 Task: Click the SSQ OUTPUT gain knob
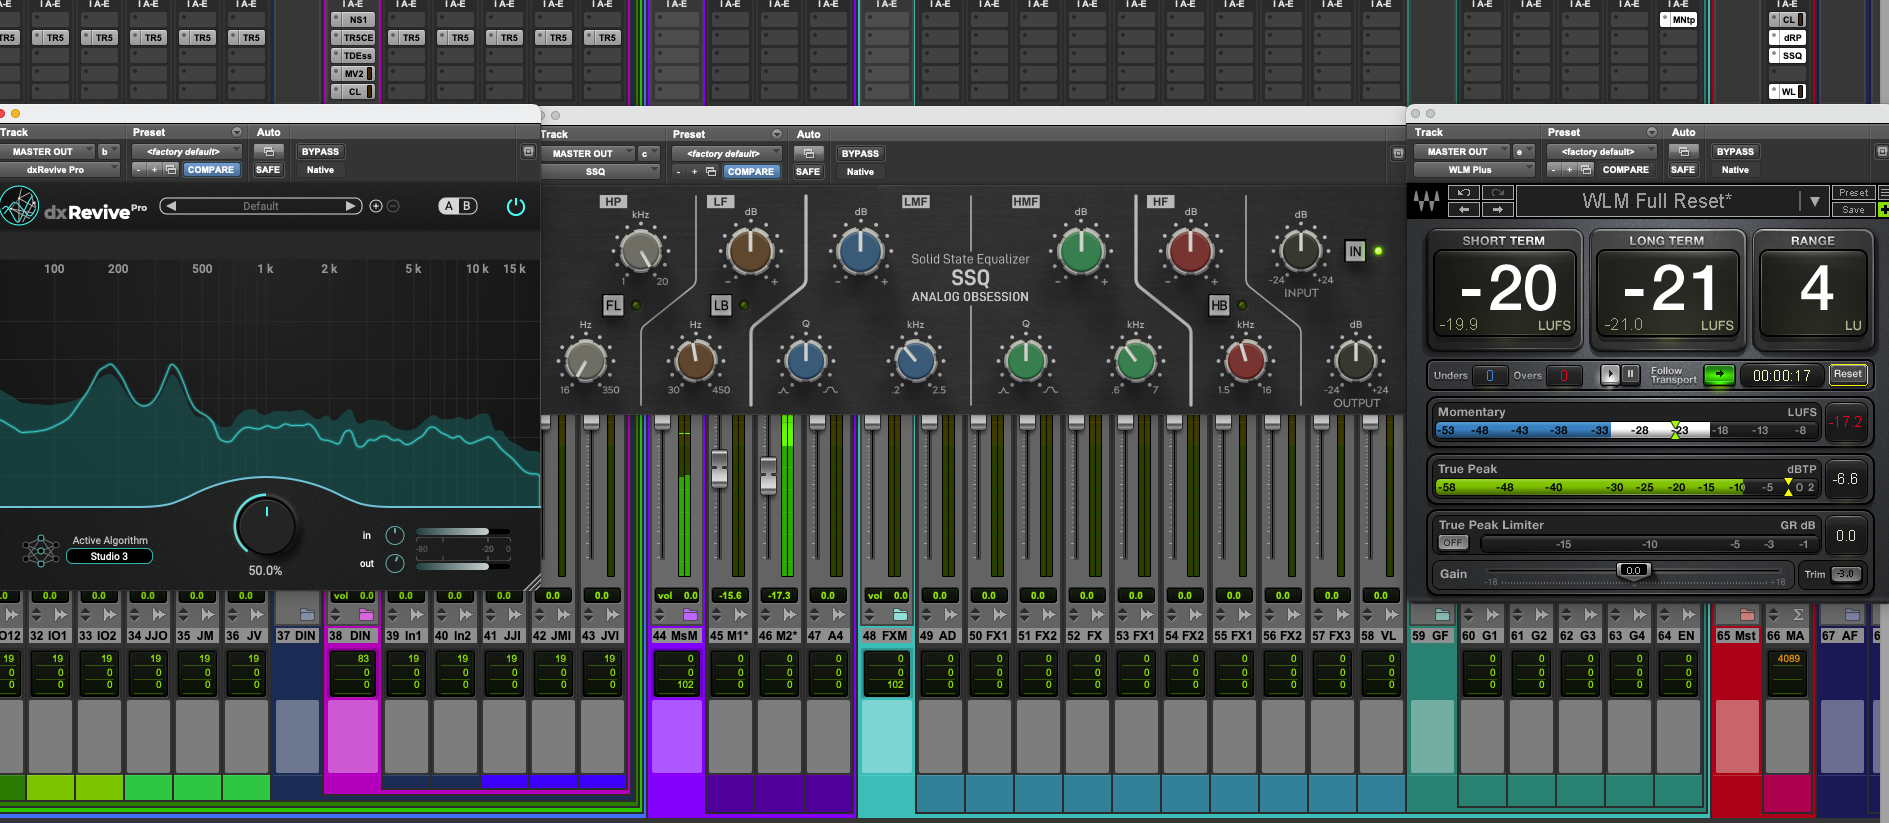pyautogui.click(x=1355, y=360)
